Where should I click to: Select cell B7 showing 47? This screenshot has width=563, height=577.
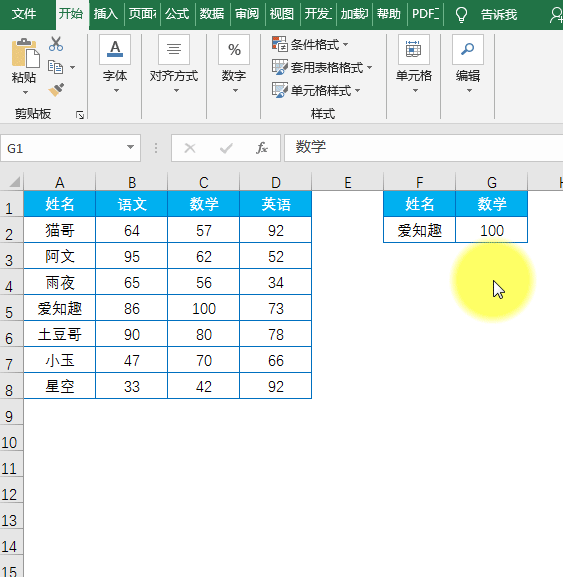click(131, 360)
